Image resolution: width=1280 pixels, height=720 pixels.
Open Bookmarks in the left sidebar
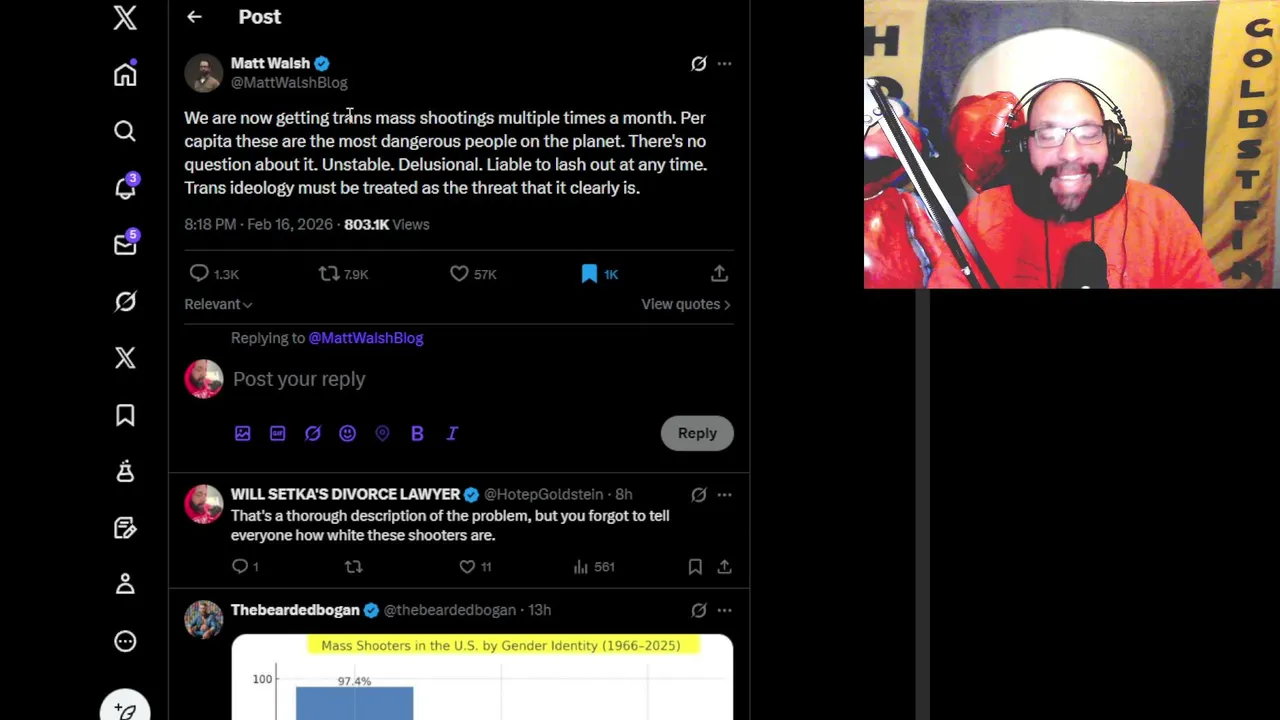[x=125, y=415]
